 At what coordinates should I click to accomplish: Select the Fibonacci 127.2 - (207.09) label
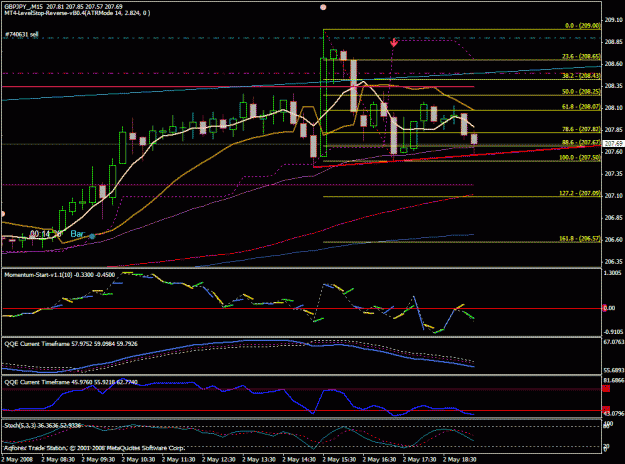point(580,193)
